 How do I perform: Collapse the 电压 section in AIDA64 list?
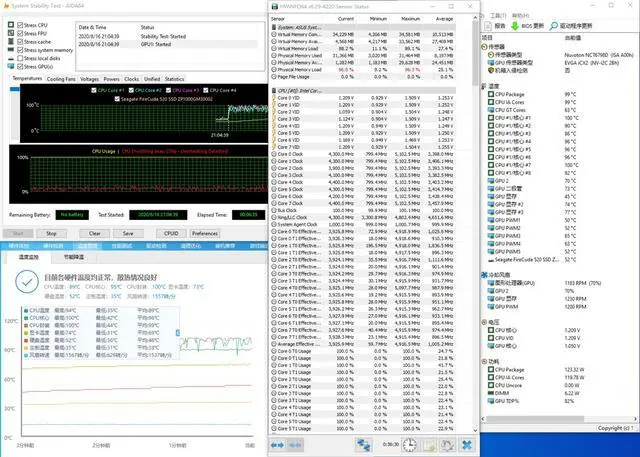[x=484, y=322]
